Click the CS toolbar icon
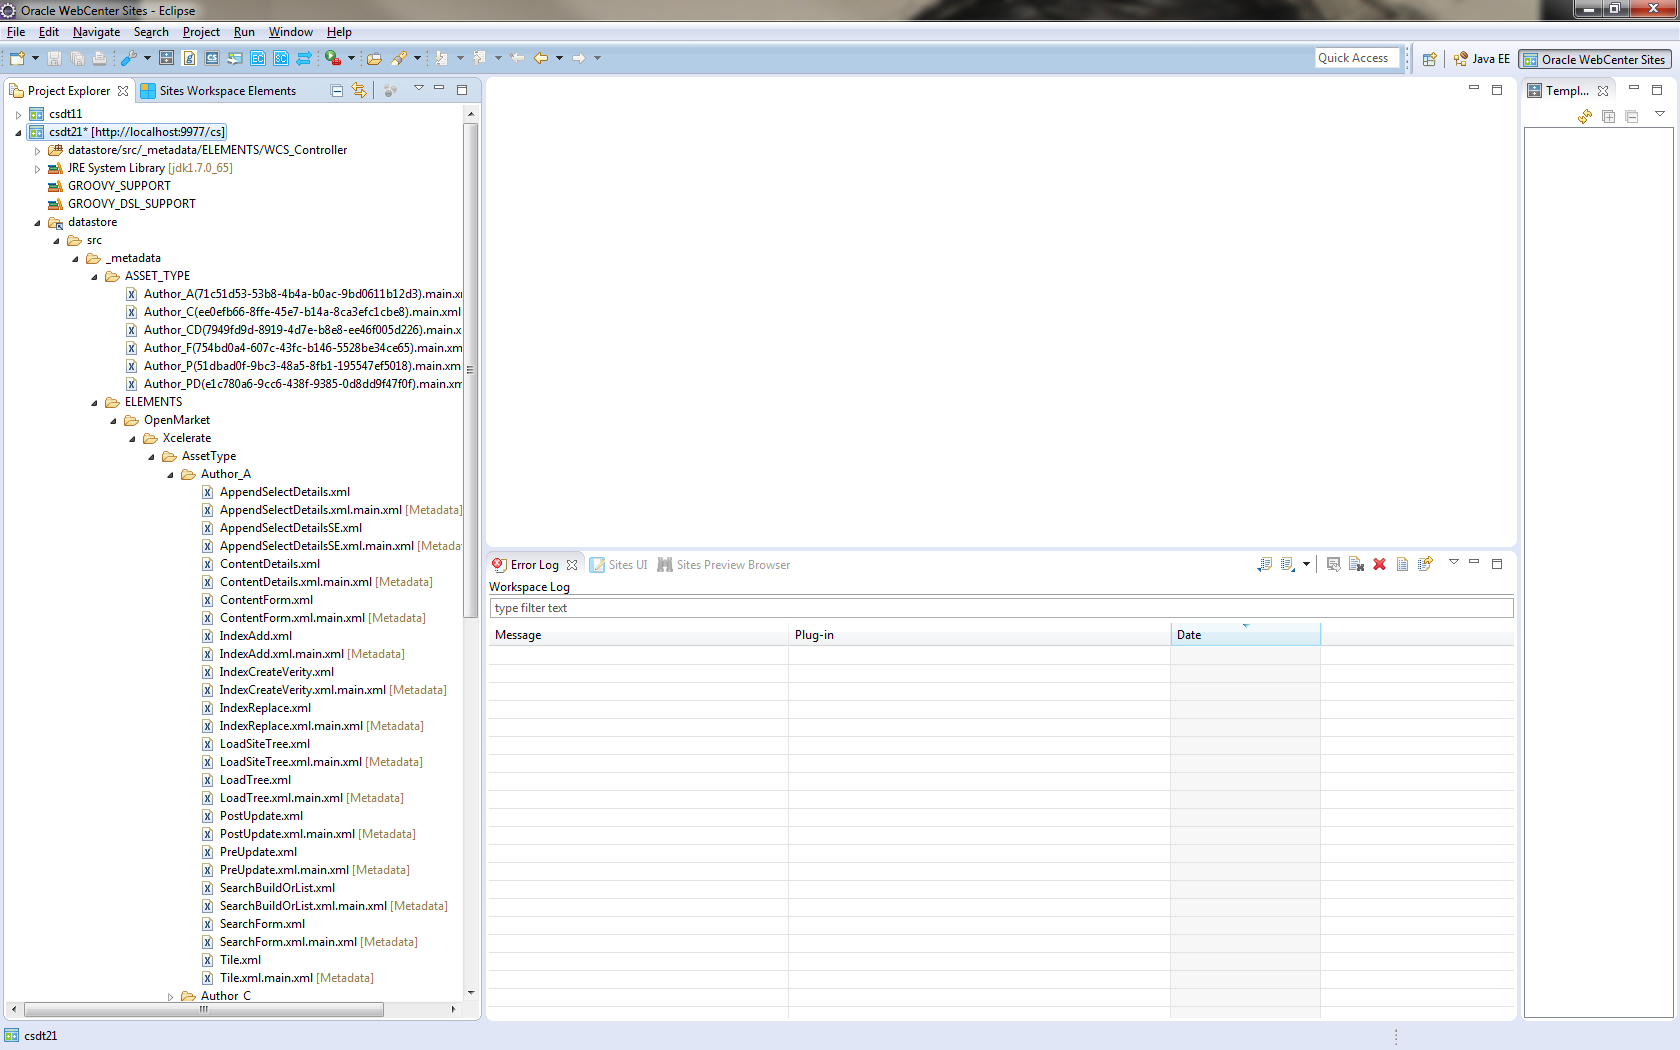 tap(212, 58)
